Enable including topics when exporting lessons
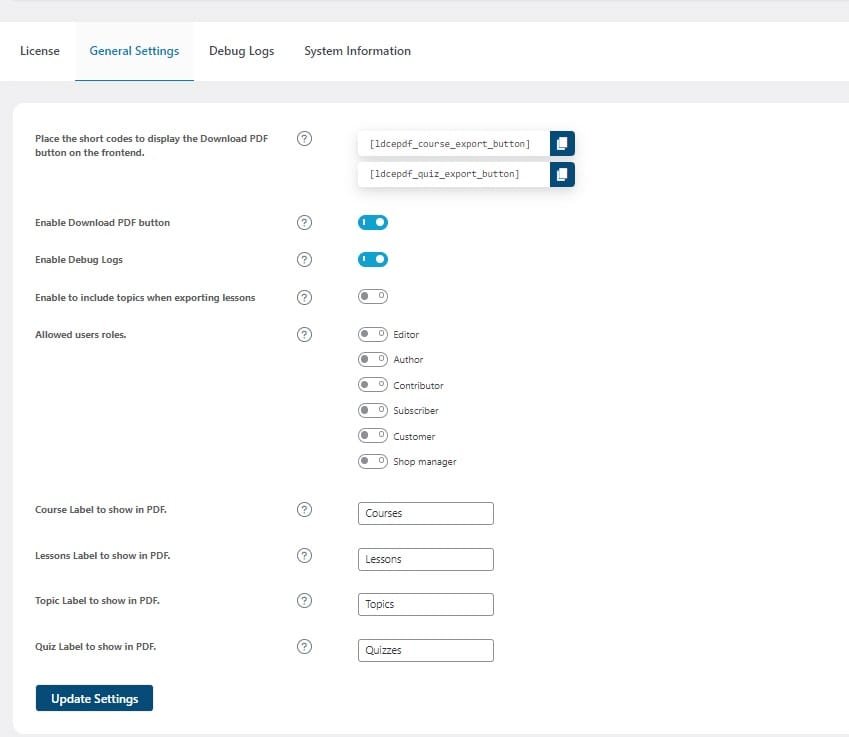Viewport: 849px width, 737px height. tap(373, 296)
